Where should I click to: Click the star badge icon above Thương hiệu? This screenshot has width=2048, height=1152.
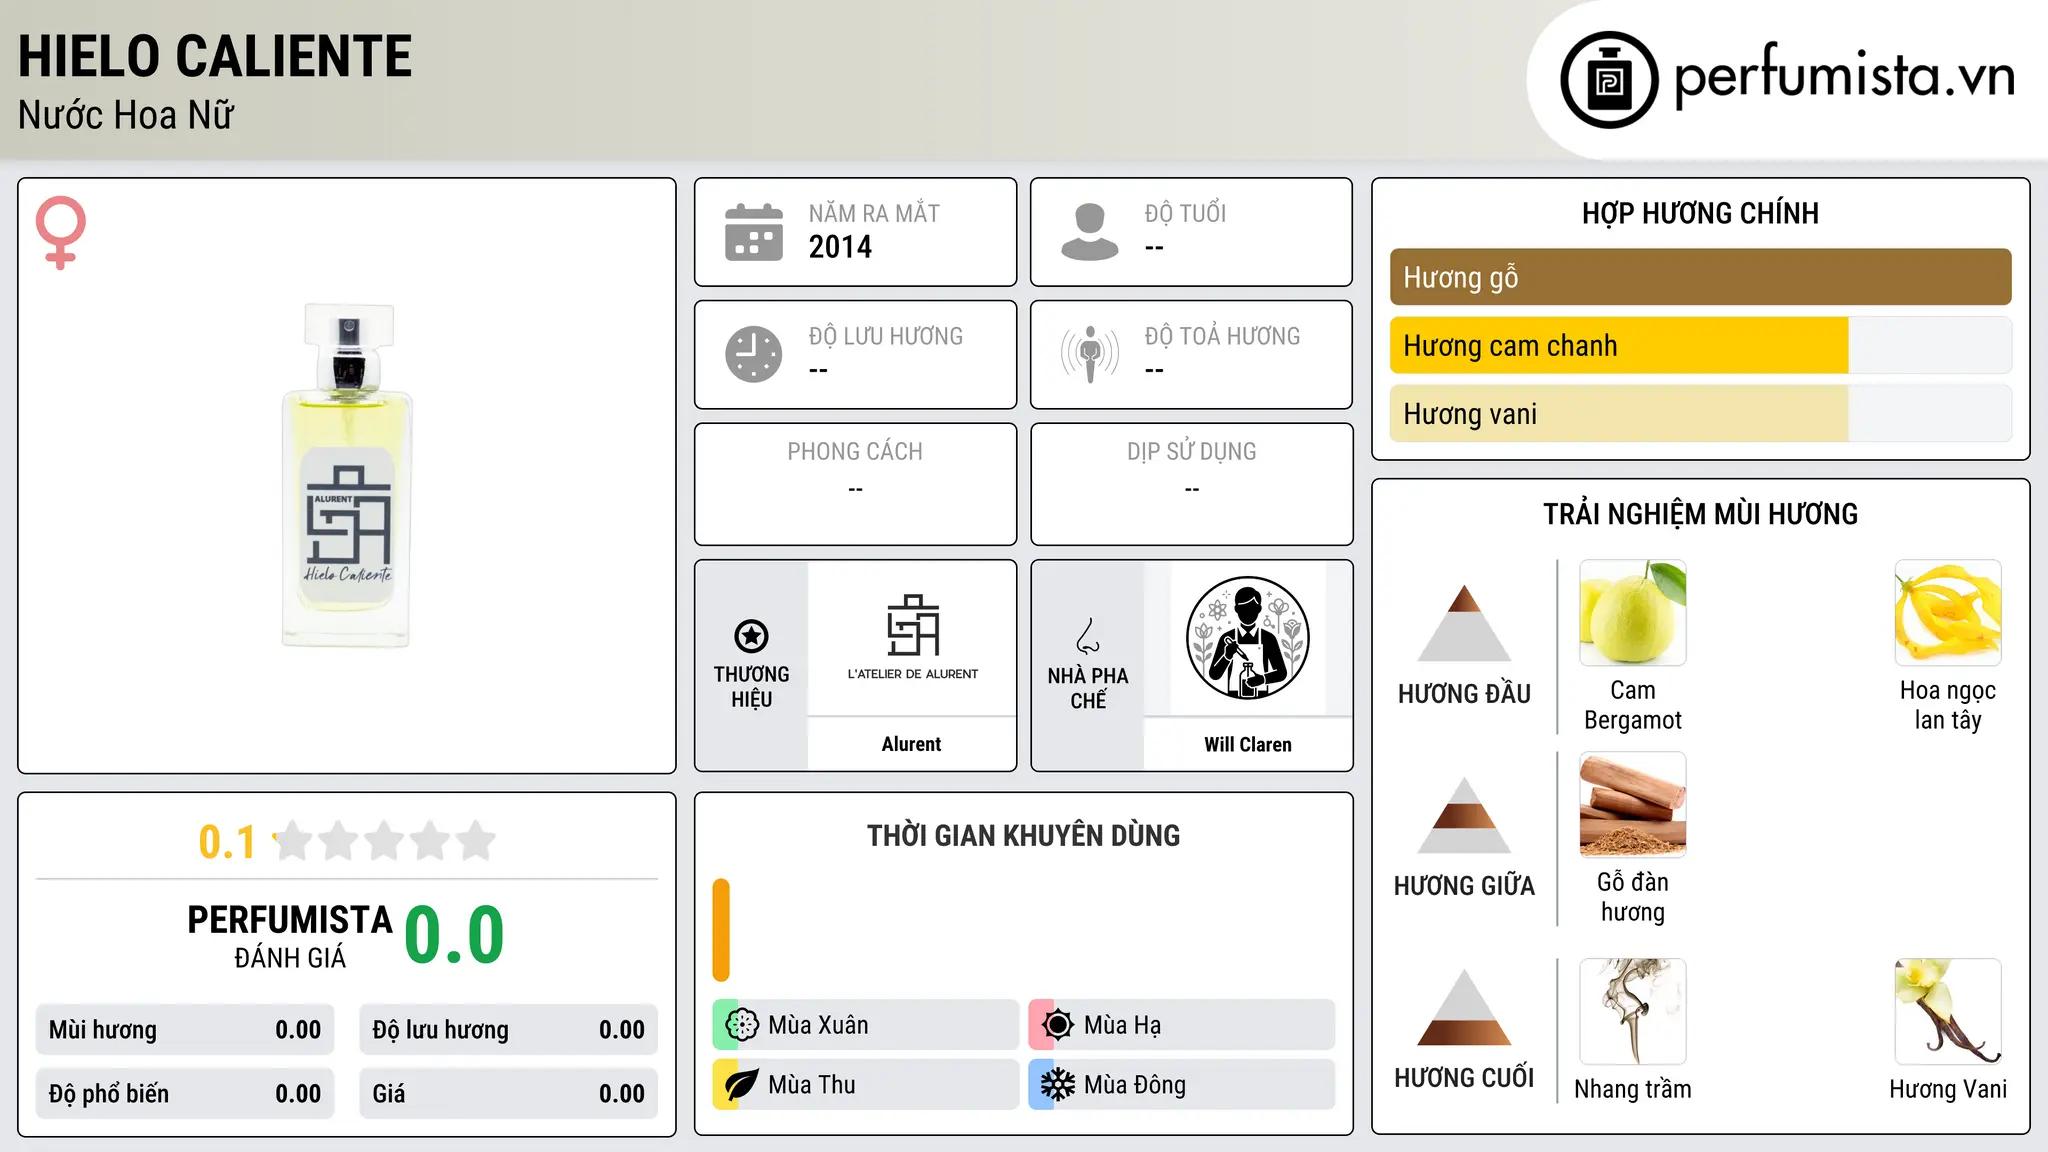[x=751, y=635]
